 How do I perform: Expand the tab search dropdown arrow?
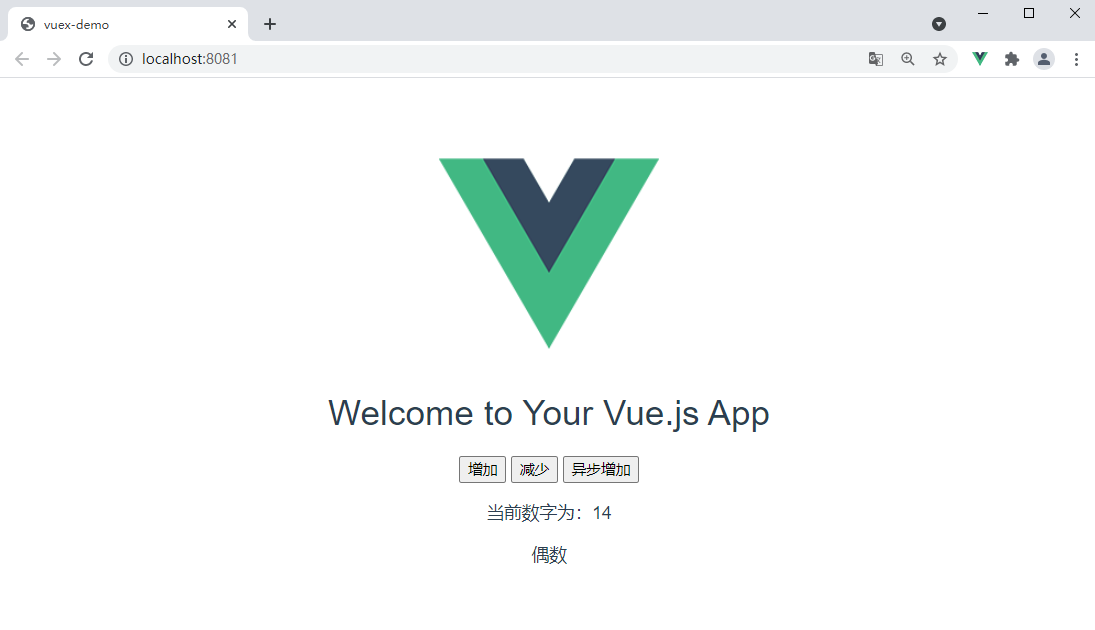coord(939,24)
